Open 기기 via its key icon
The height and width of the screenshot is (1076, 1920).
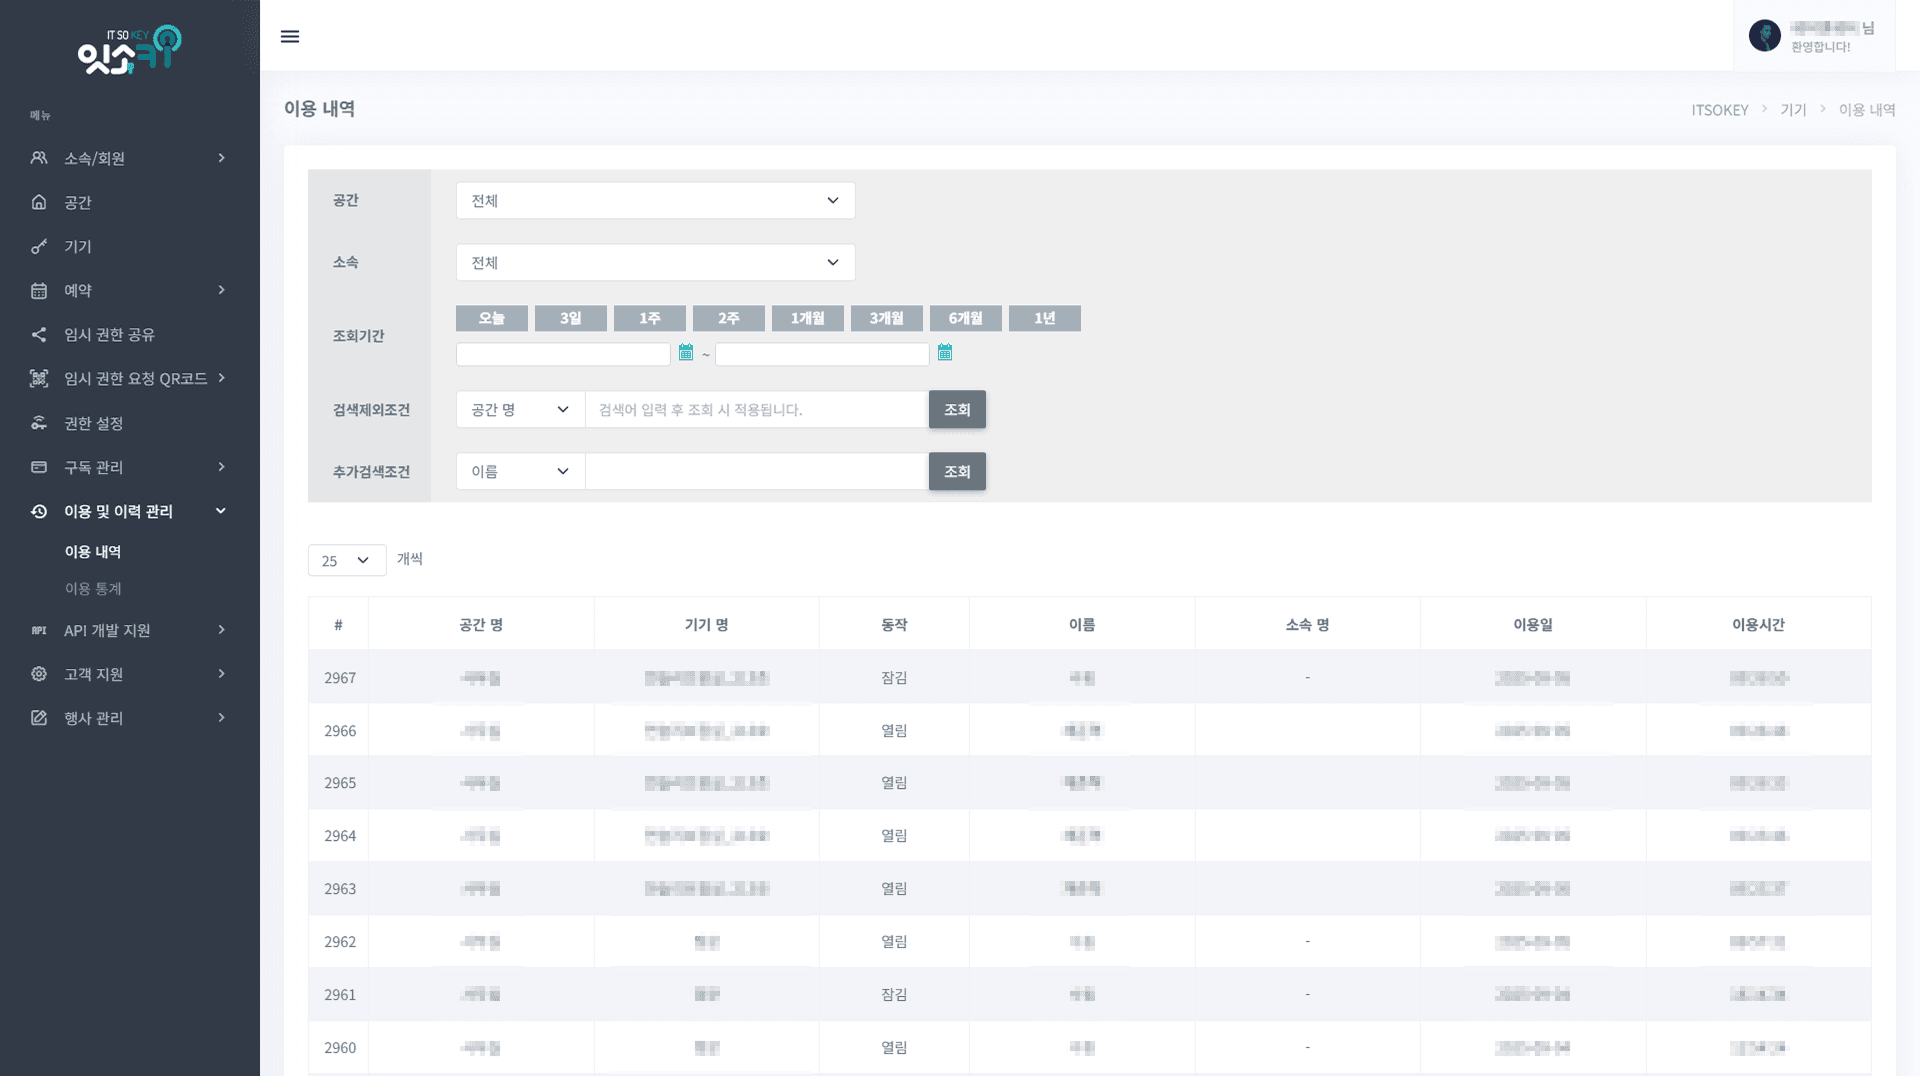(39, 246)
